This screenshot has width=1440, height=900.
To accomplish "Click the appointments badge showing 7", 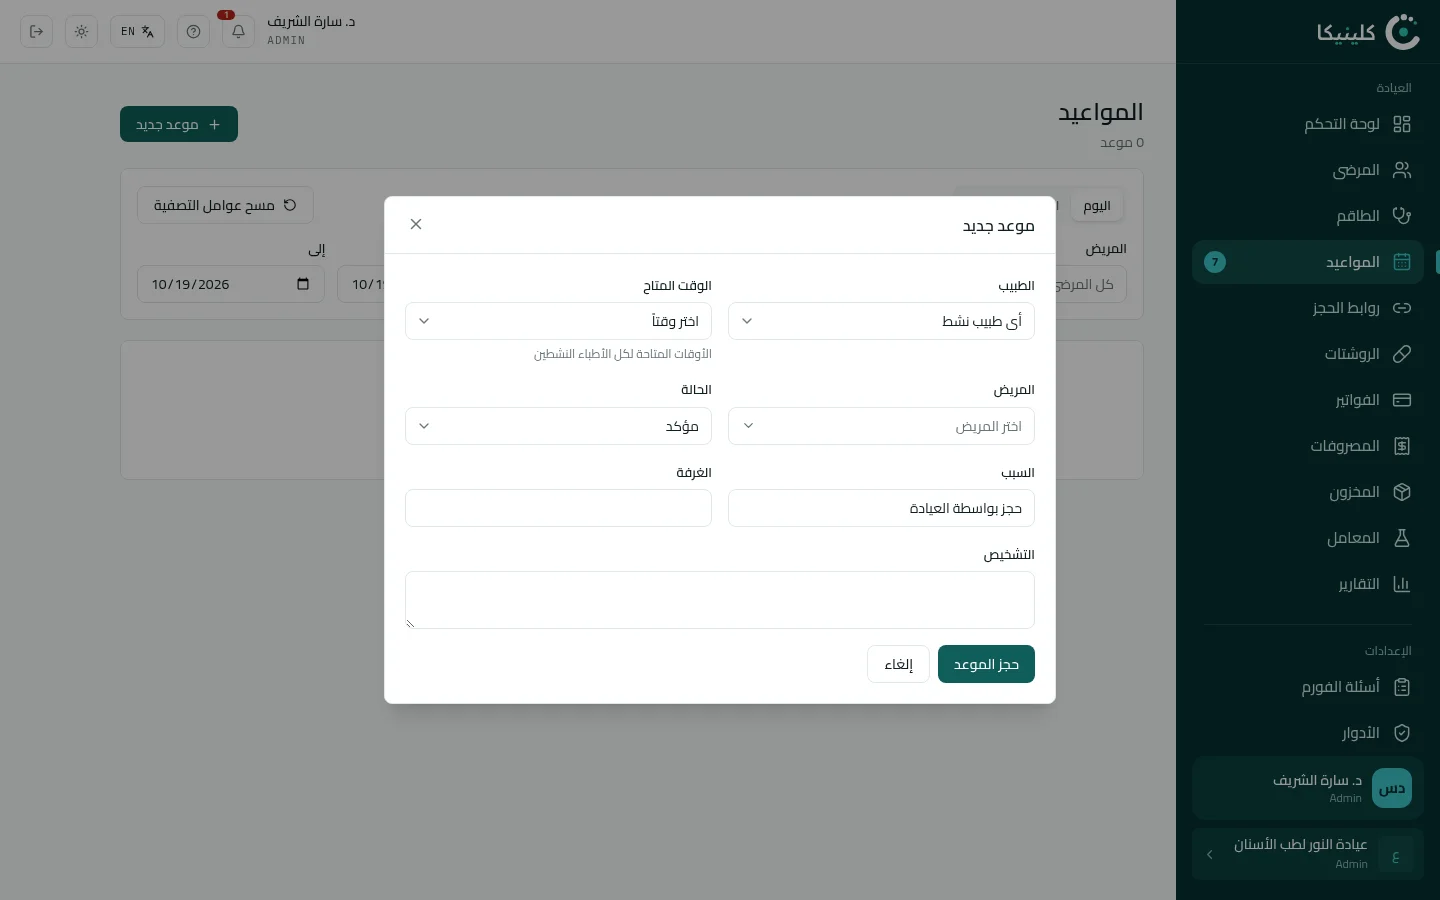I will coord(1215,262).
